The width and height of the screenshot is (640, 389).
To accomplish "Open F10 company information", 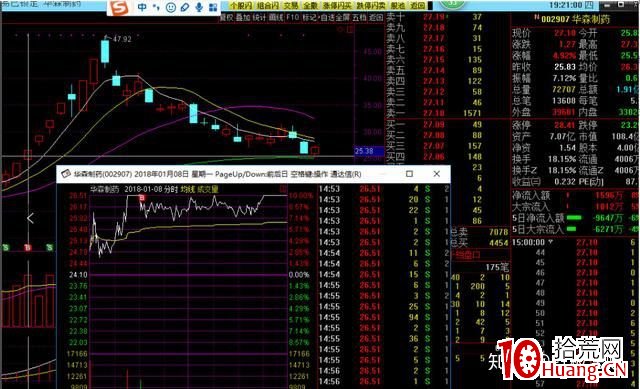I will 293,18.
